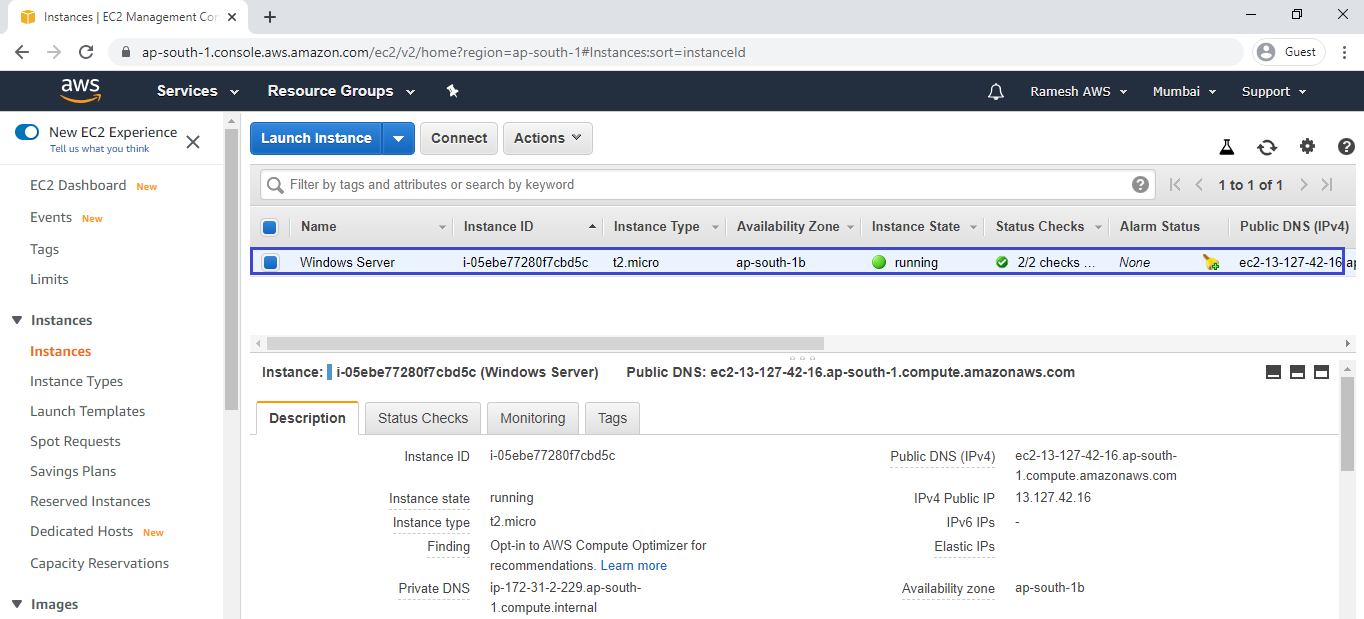Viewport: 1364px width, 619px height.
Task: Switch to the Tags tab
Action: pos(612,418)
